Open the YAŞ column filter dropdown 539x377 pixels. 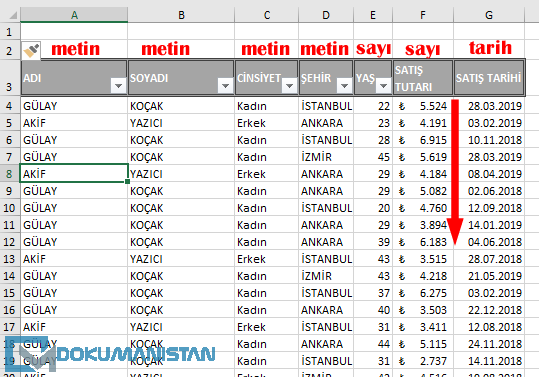(383, 86)
